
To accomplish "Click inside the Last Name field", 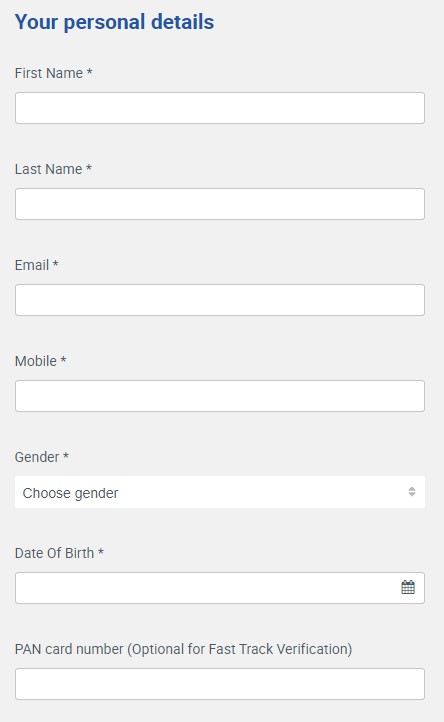I will tap(220, 204).
